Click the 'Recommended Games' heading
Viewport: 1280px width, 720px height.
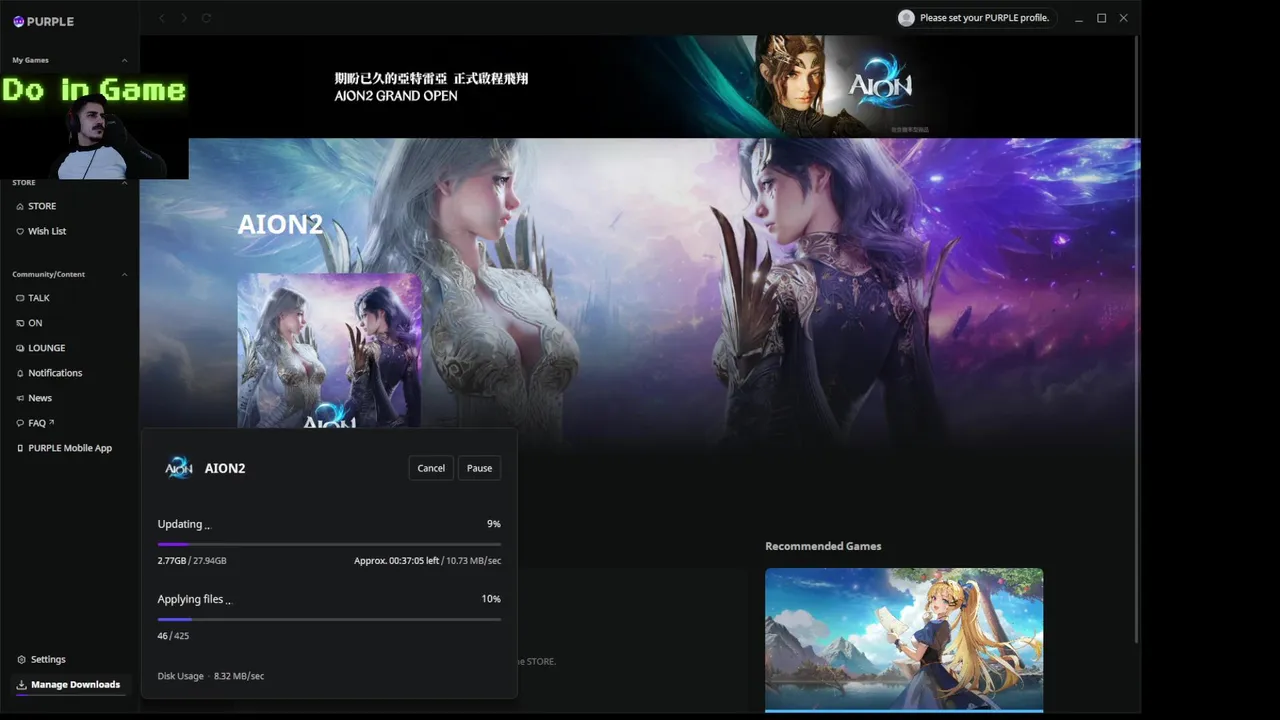click(823, 546)
